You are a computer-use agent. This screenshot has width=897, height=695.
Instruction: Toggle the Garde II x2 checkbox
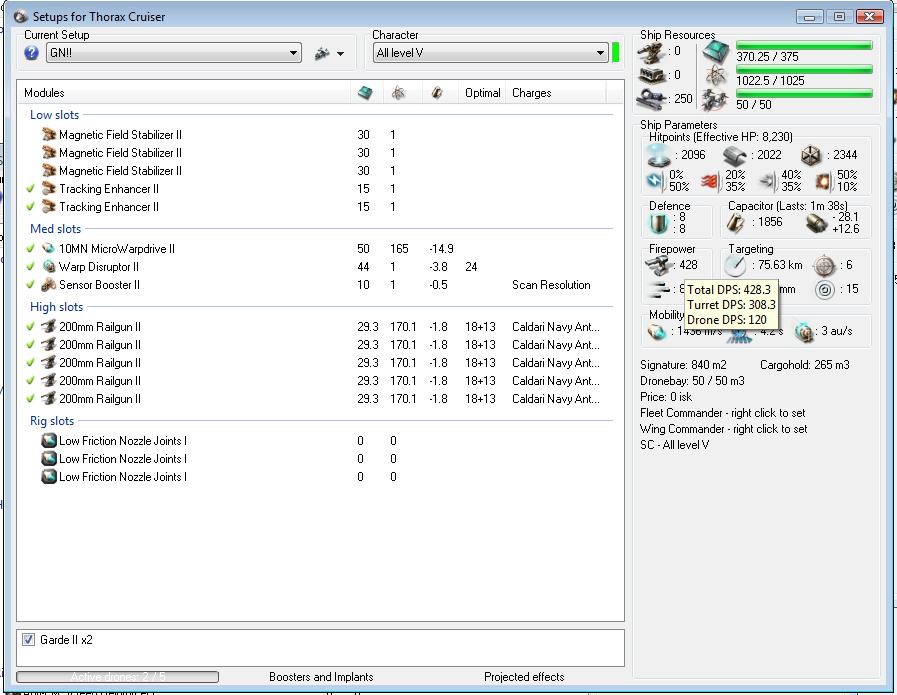tap(28, 640)
